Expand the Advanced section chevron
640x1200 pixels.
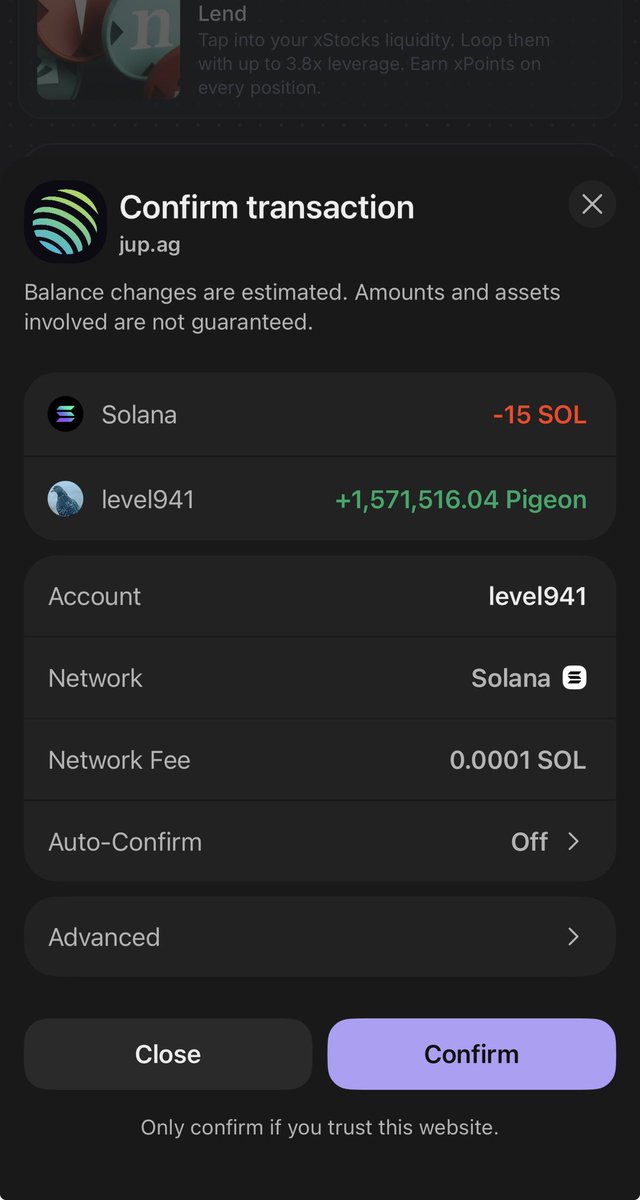pyautogui.click(x=574, y=937)
